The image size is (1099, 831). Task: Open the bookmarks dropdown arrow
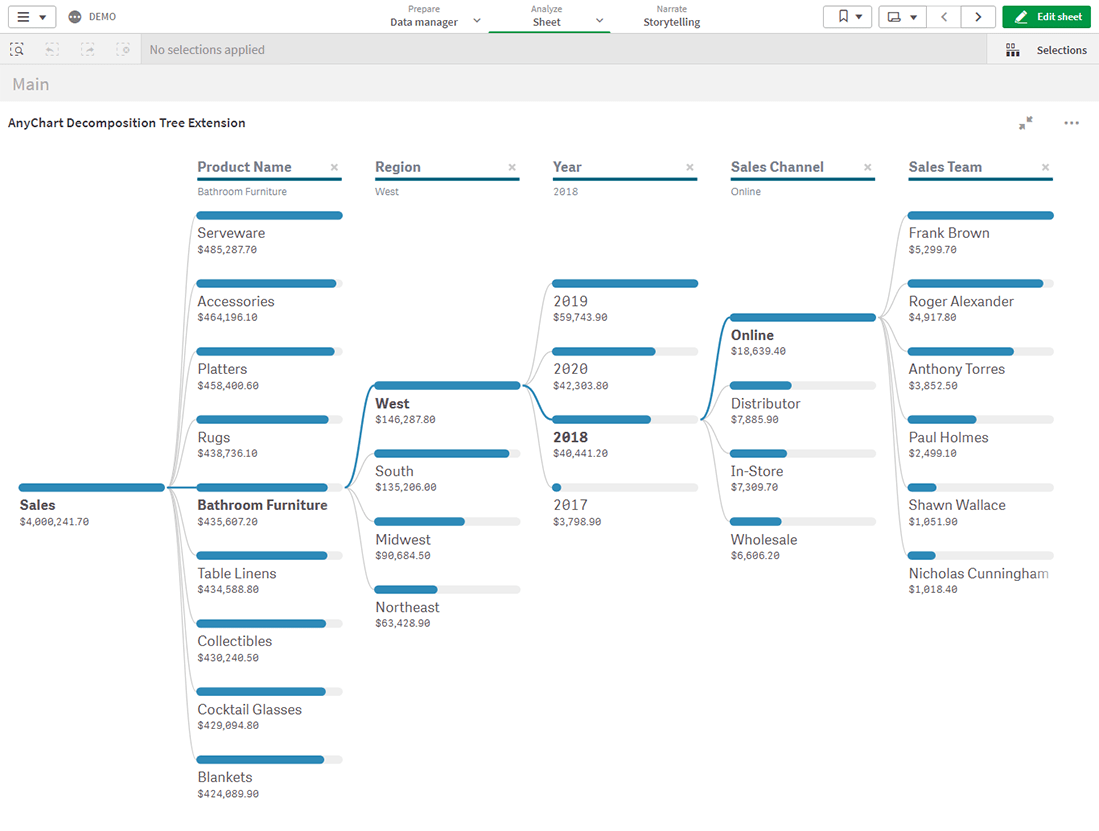point(857,16)
